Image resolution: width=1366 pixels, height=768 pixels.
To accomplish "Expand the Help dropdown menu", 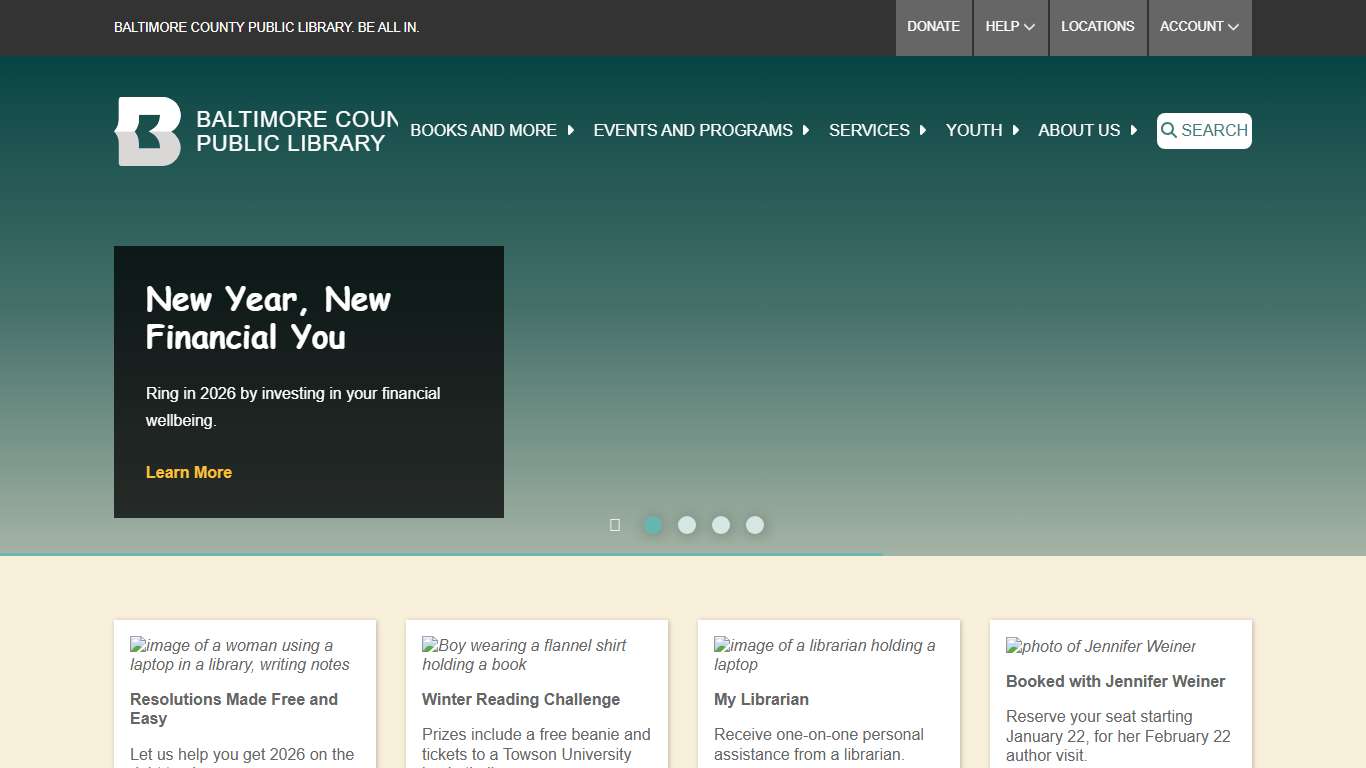I will [1010, 27].
